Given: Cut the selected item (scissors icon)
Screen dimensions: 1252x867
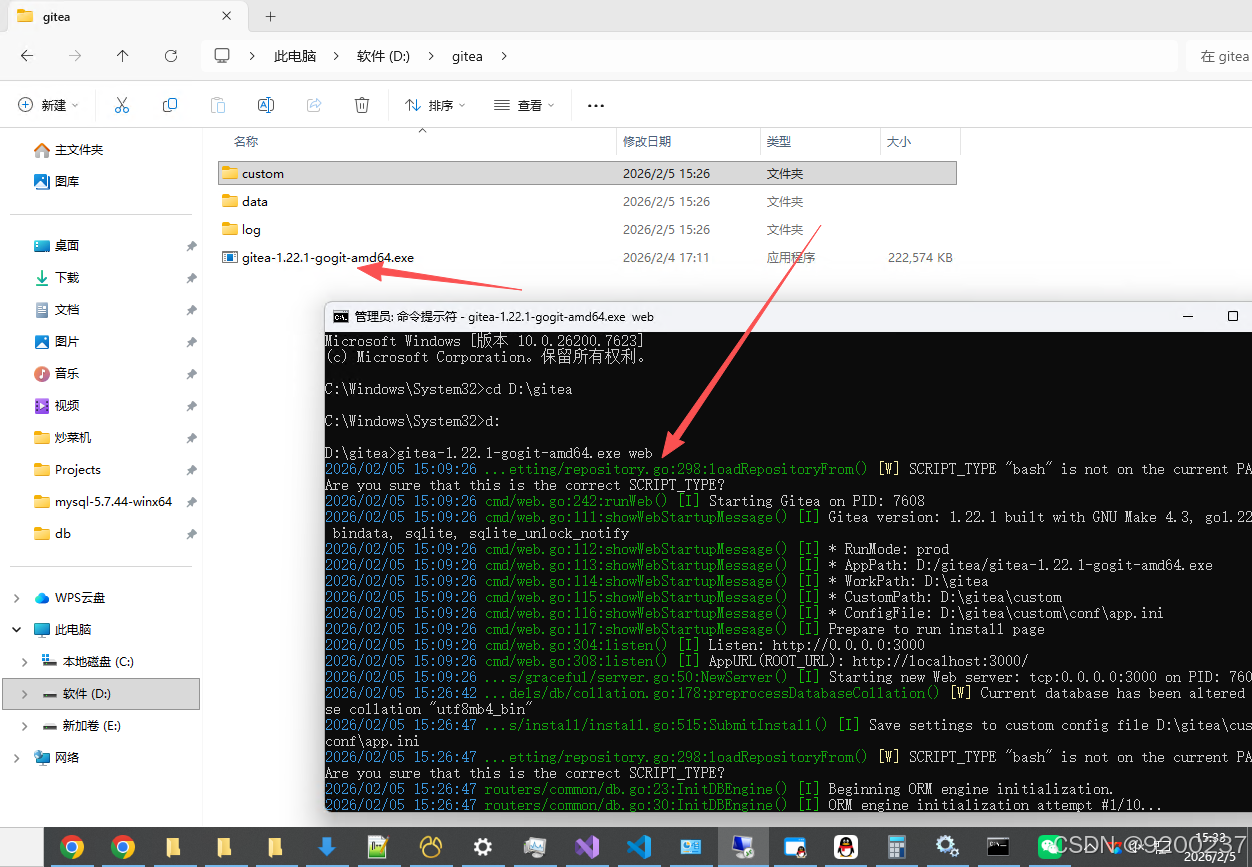Looking at the screenshot, I should pos(122,105).
